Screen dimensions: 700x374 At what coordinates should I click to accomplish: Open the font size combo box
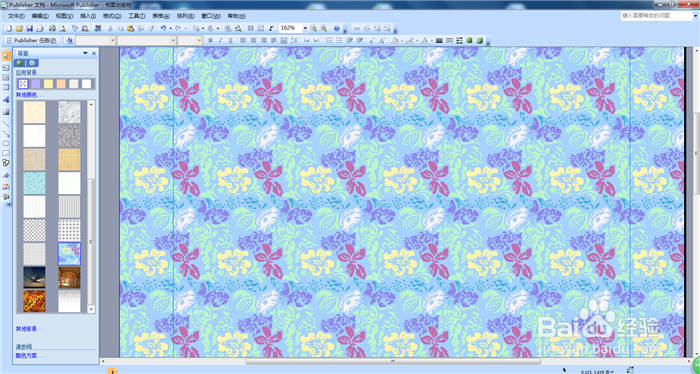click(x=190, y=41)
